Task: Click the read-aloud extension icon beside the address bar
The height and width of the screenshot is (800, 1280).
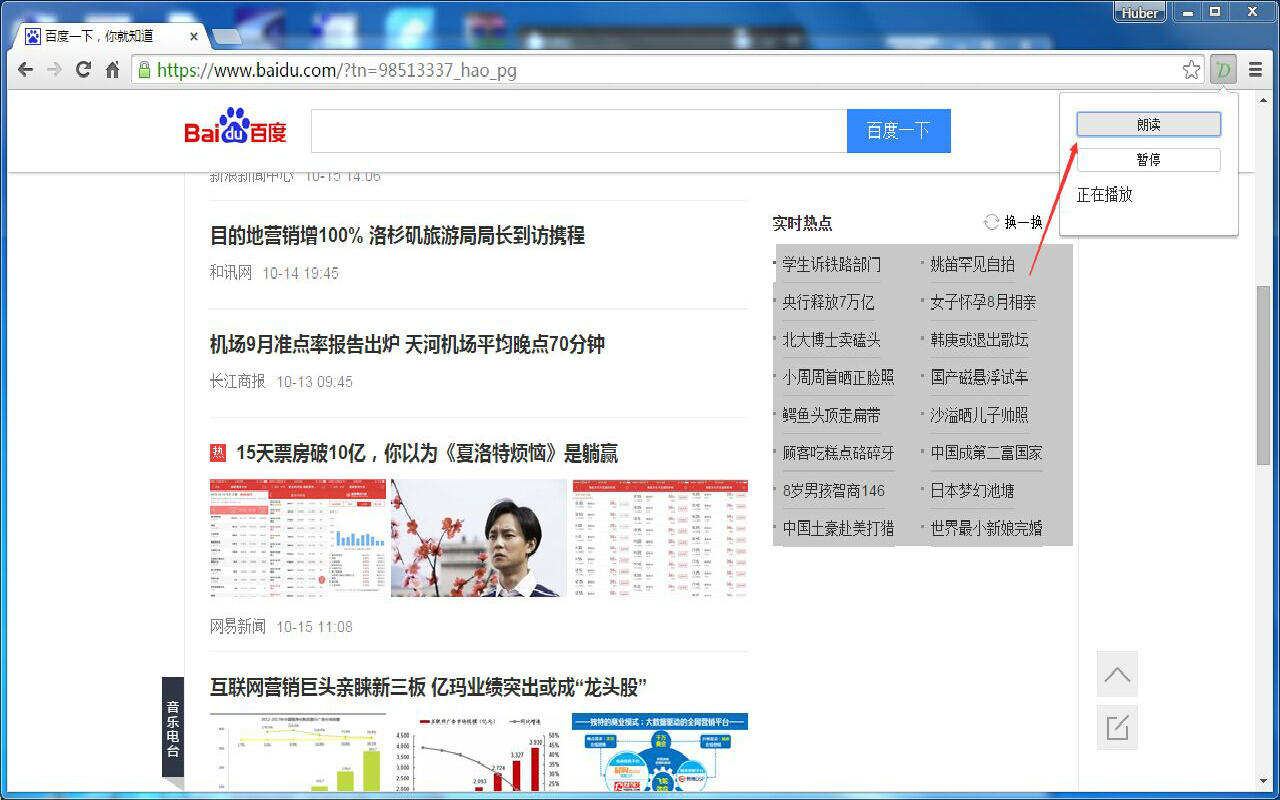Action: point(1222,70)
